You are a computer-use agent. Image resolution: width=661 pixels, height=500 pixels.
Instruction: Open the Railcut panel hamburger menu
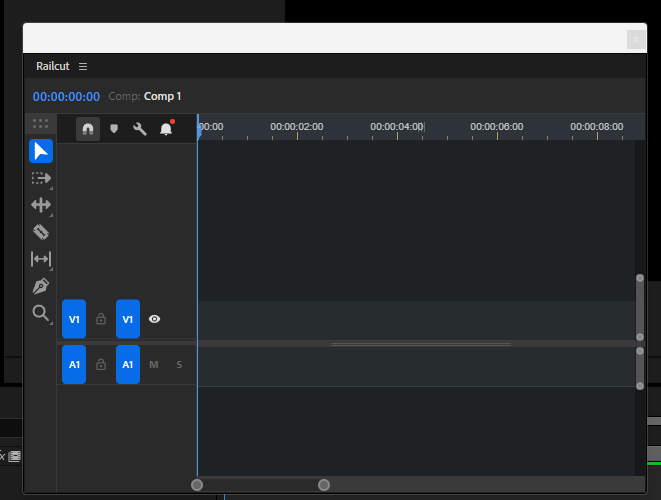tap(83, 67)
